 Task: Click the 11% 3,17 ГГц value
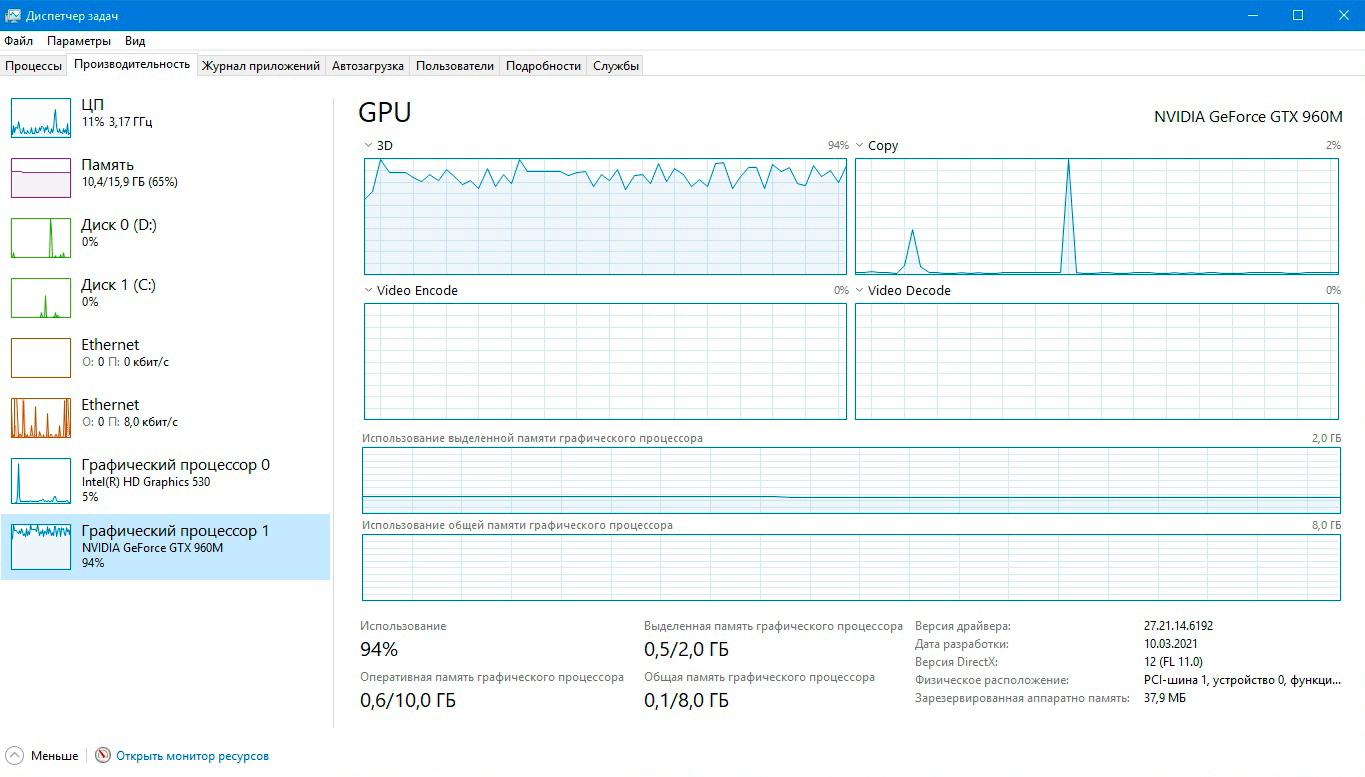[x=117, y=122]
